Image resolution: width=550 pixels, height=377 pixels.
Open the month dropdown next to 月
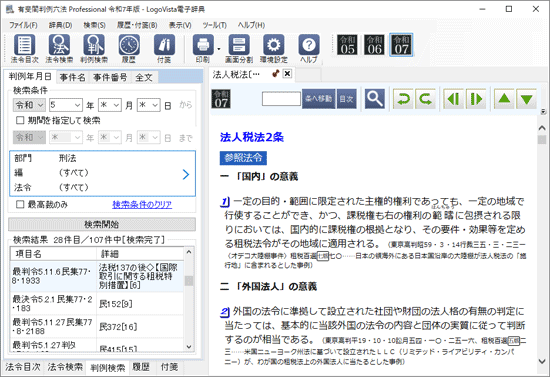pos(110,105)
